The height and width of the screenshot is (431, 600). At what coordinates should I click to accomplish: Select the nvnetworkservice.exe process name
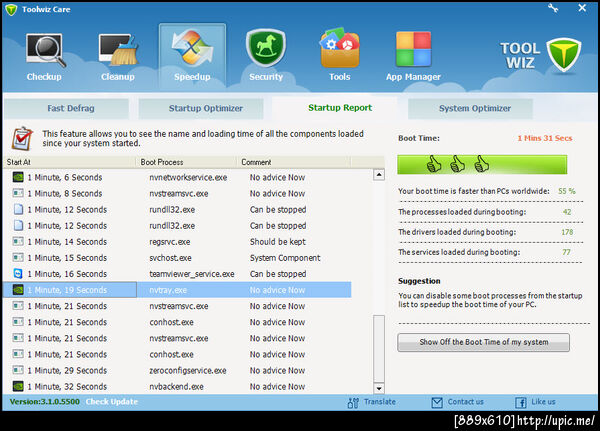click(188, 178)
